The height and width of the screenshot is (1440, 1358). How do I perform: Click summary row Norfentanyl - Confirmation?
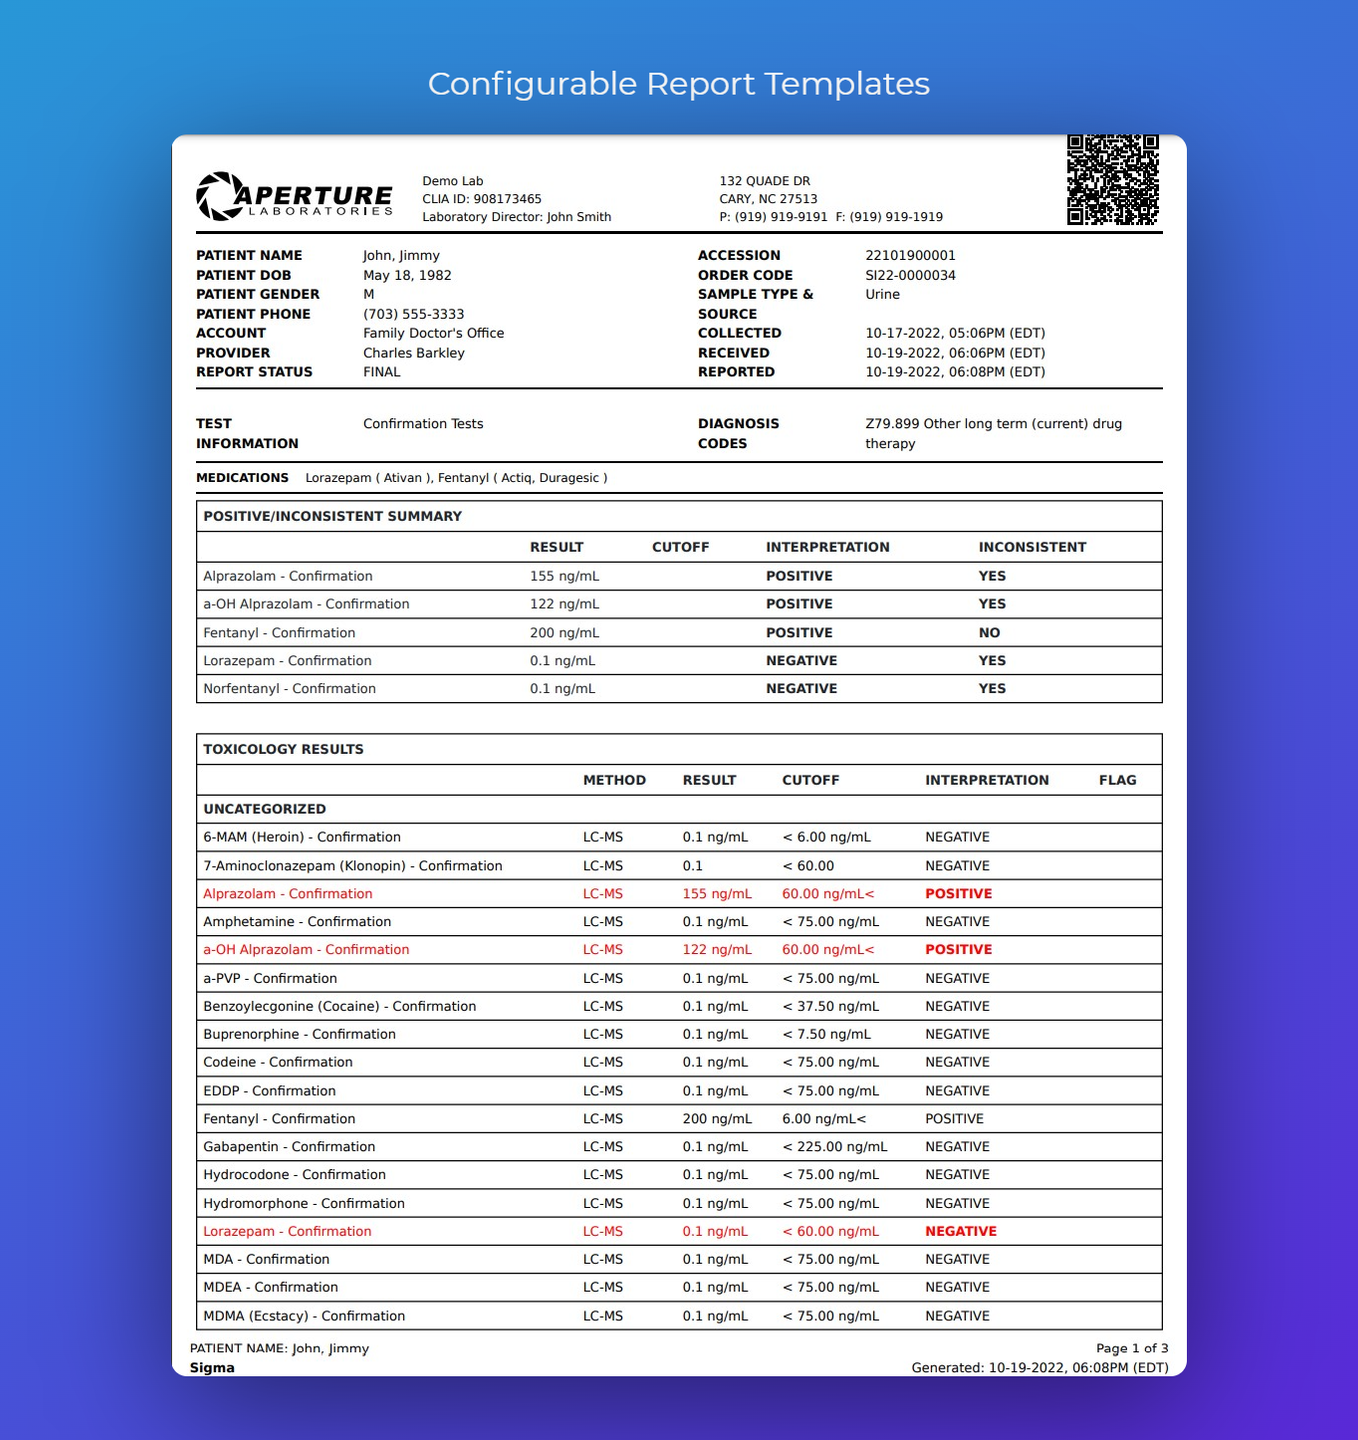tap(679, 689)
